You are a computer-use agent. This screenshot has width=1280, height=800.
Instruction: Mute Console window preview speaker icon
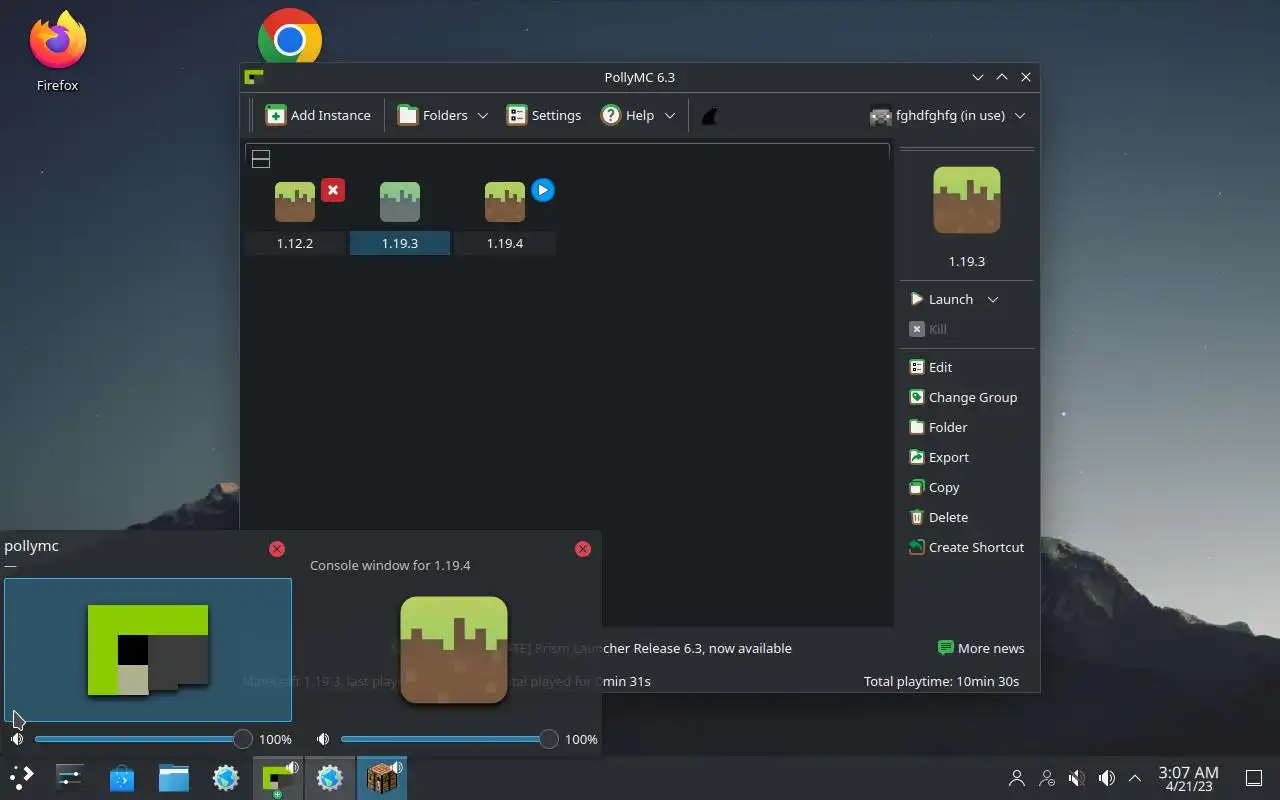[323, 739]
